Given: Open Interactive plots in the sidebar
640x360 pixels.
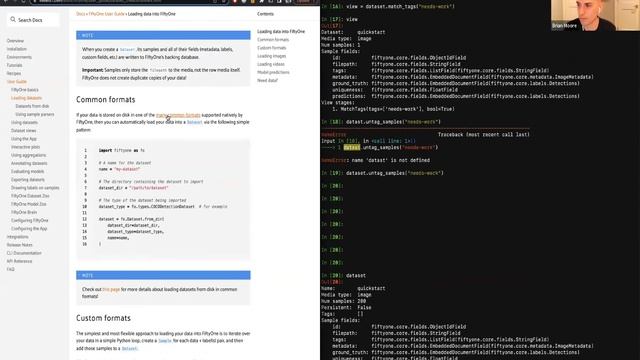Looking at the screenshot, I should coord(26,147).
